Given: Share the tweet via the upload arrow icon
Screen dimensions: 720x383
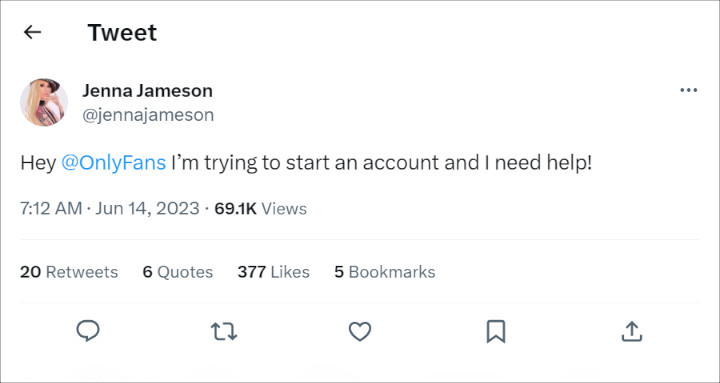Looking at the screenshot, I should pyautogui.click(x=632, y=331).
